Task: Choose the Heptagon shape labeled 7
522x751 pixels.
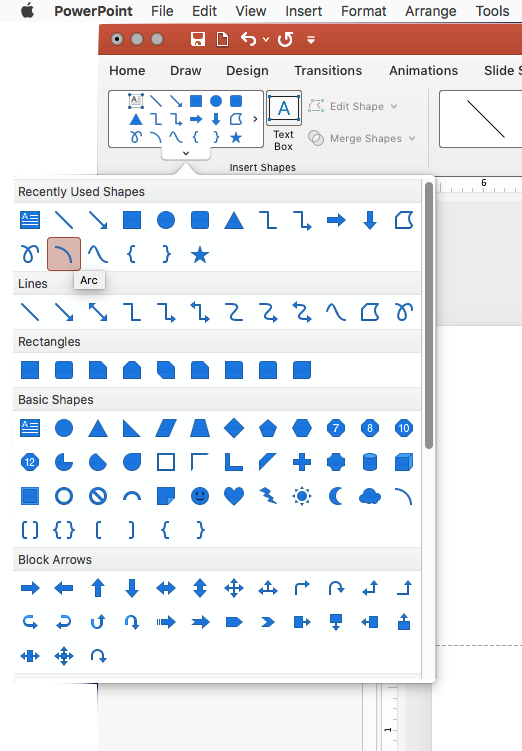Action: (336, 428)
